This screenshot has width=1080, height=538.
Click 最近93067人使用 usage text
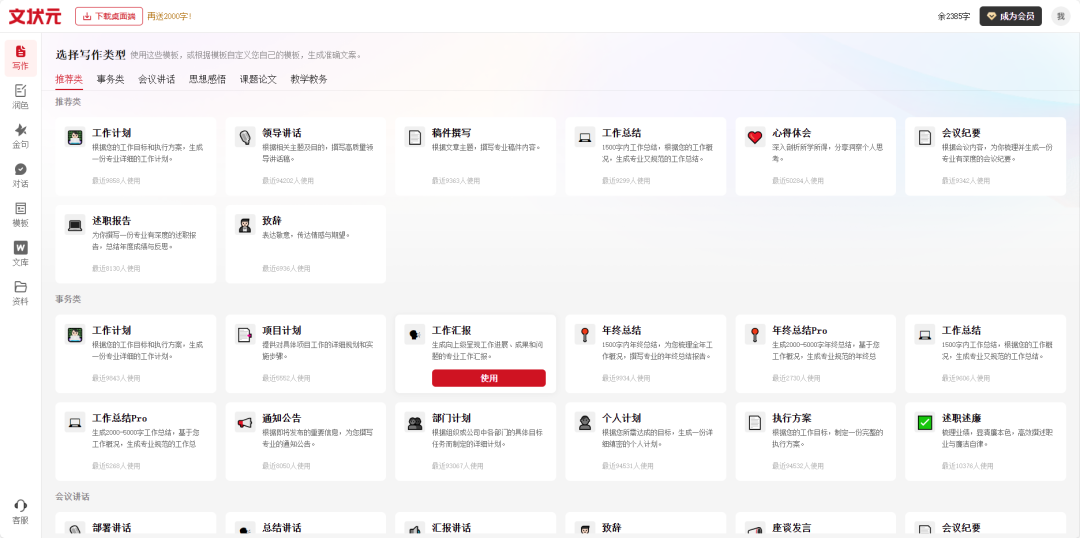[458, 466]
